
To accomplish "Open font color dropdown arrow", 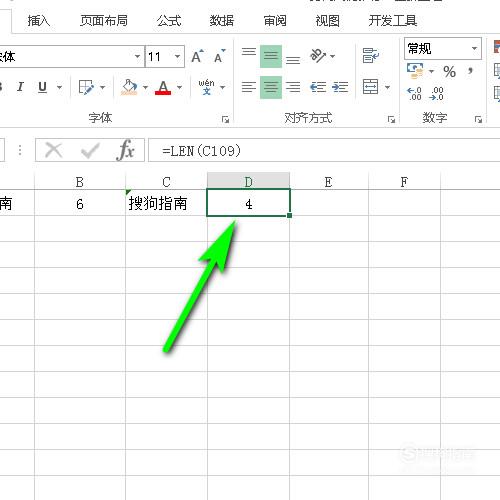I will 179,88.
